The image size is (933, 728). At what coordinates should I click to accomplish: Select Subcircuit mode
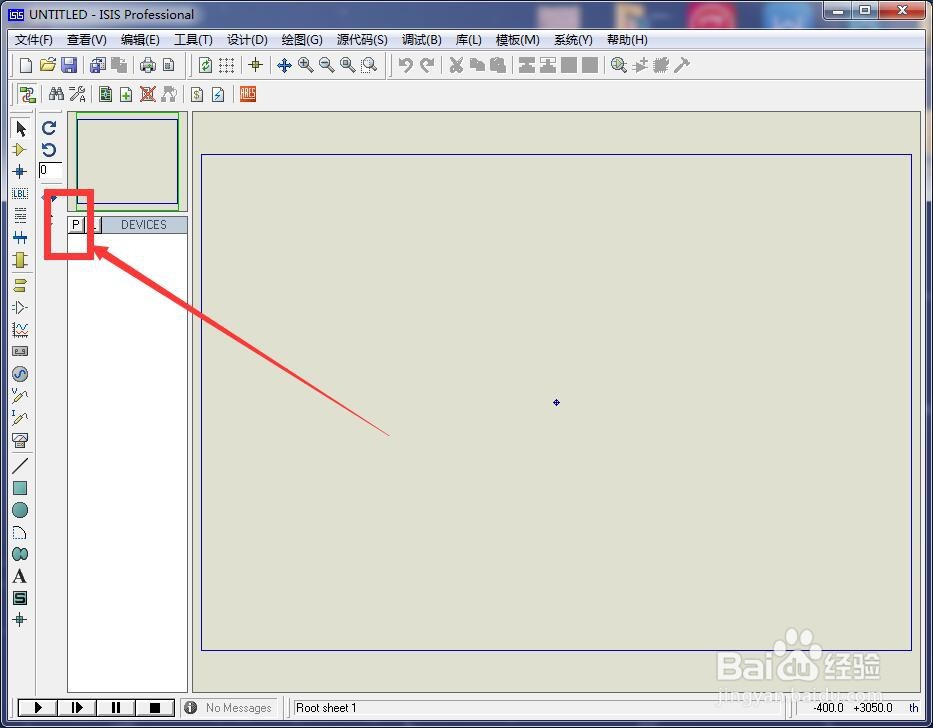[20, 260]
